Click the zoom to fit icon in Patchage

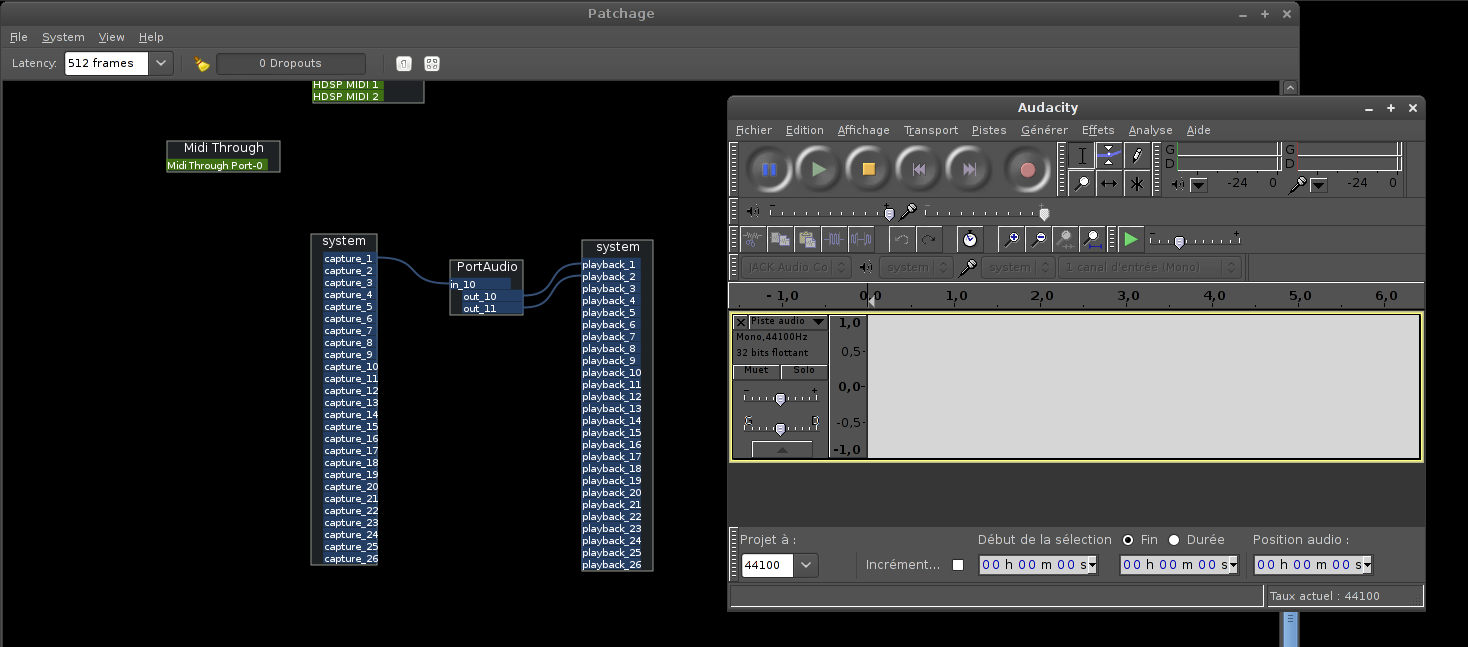pos(432,64)
